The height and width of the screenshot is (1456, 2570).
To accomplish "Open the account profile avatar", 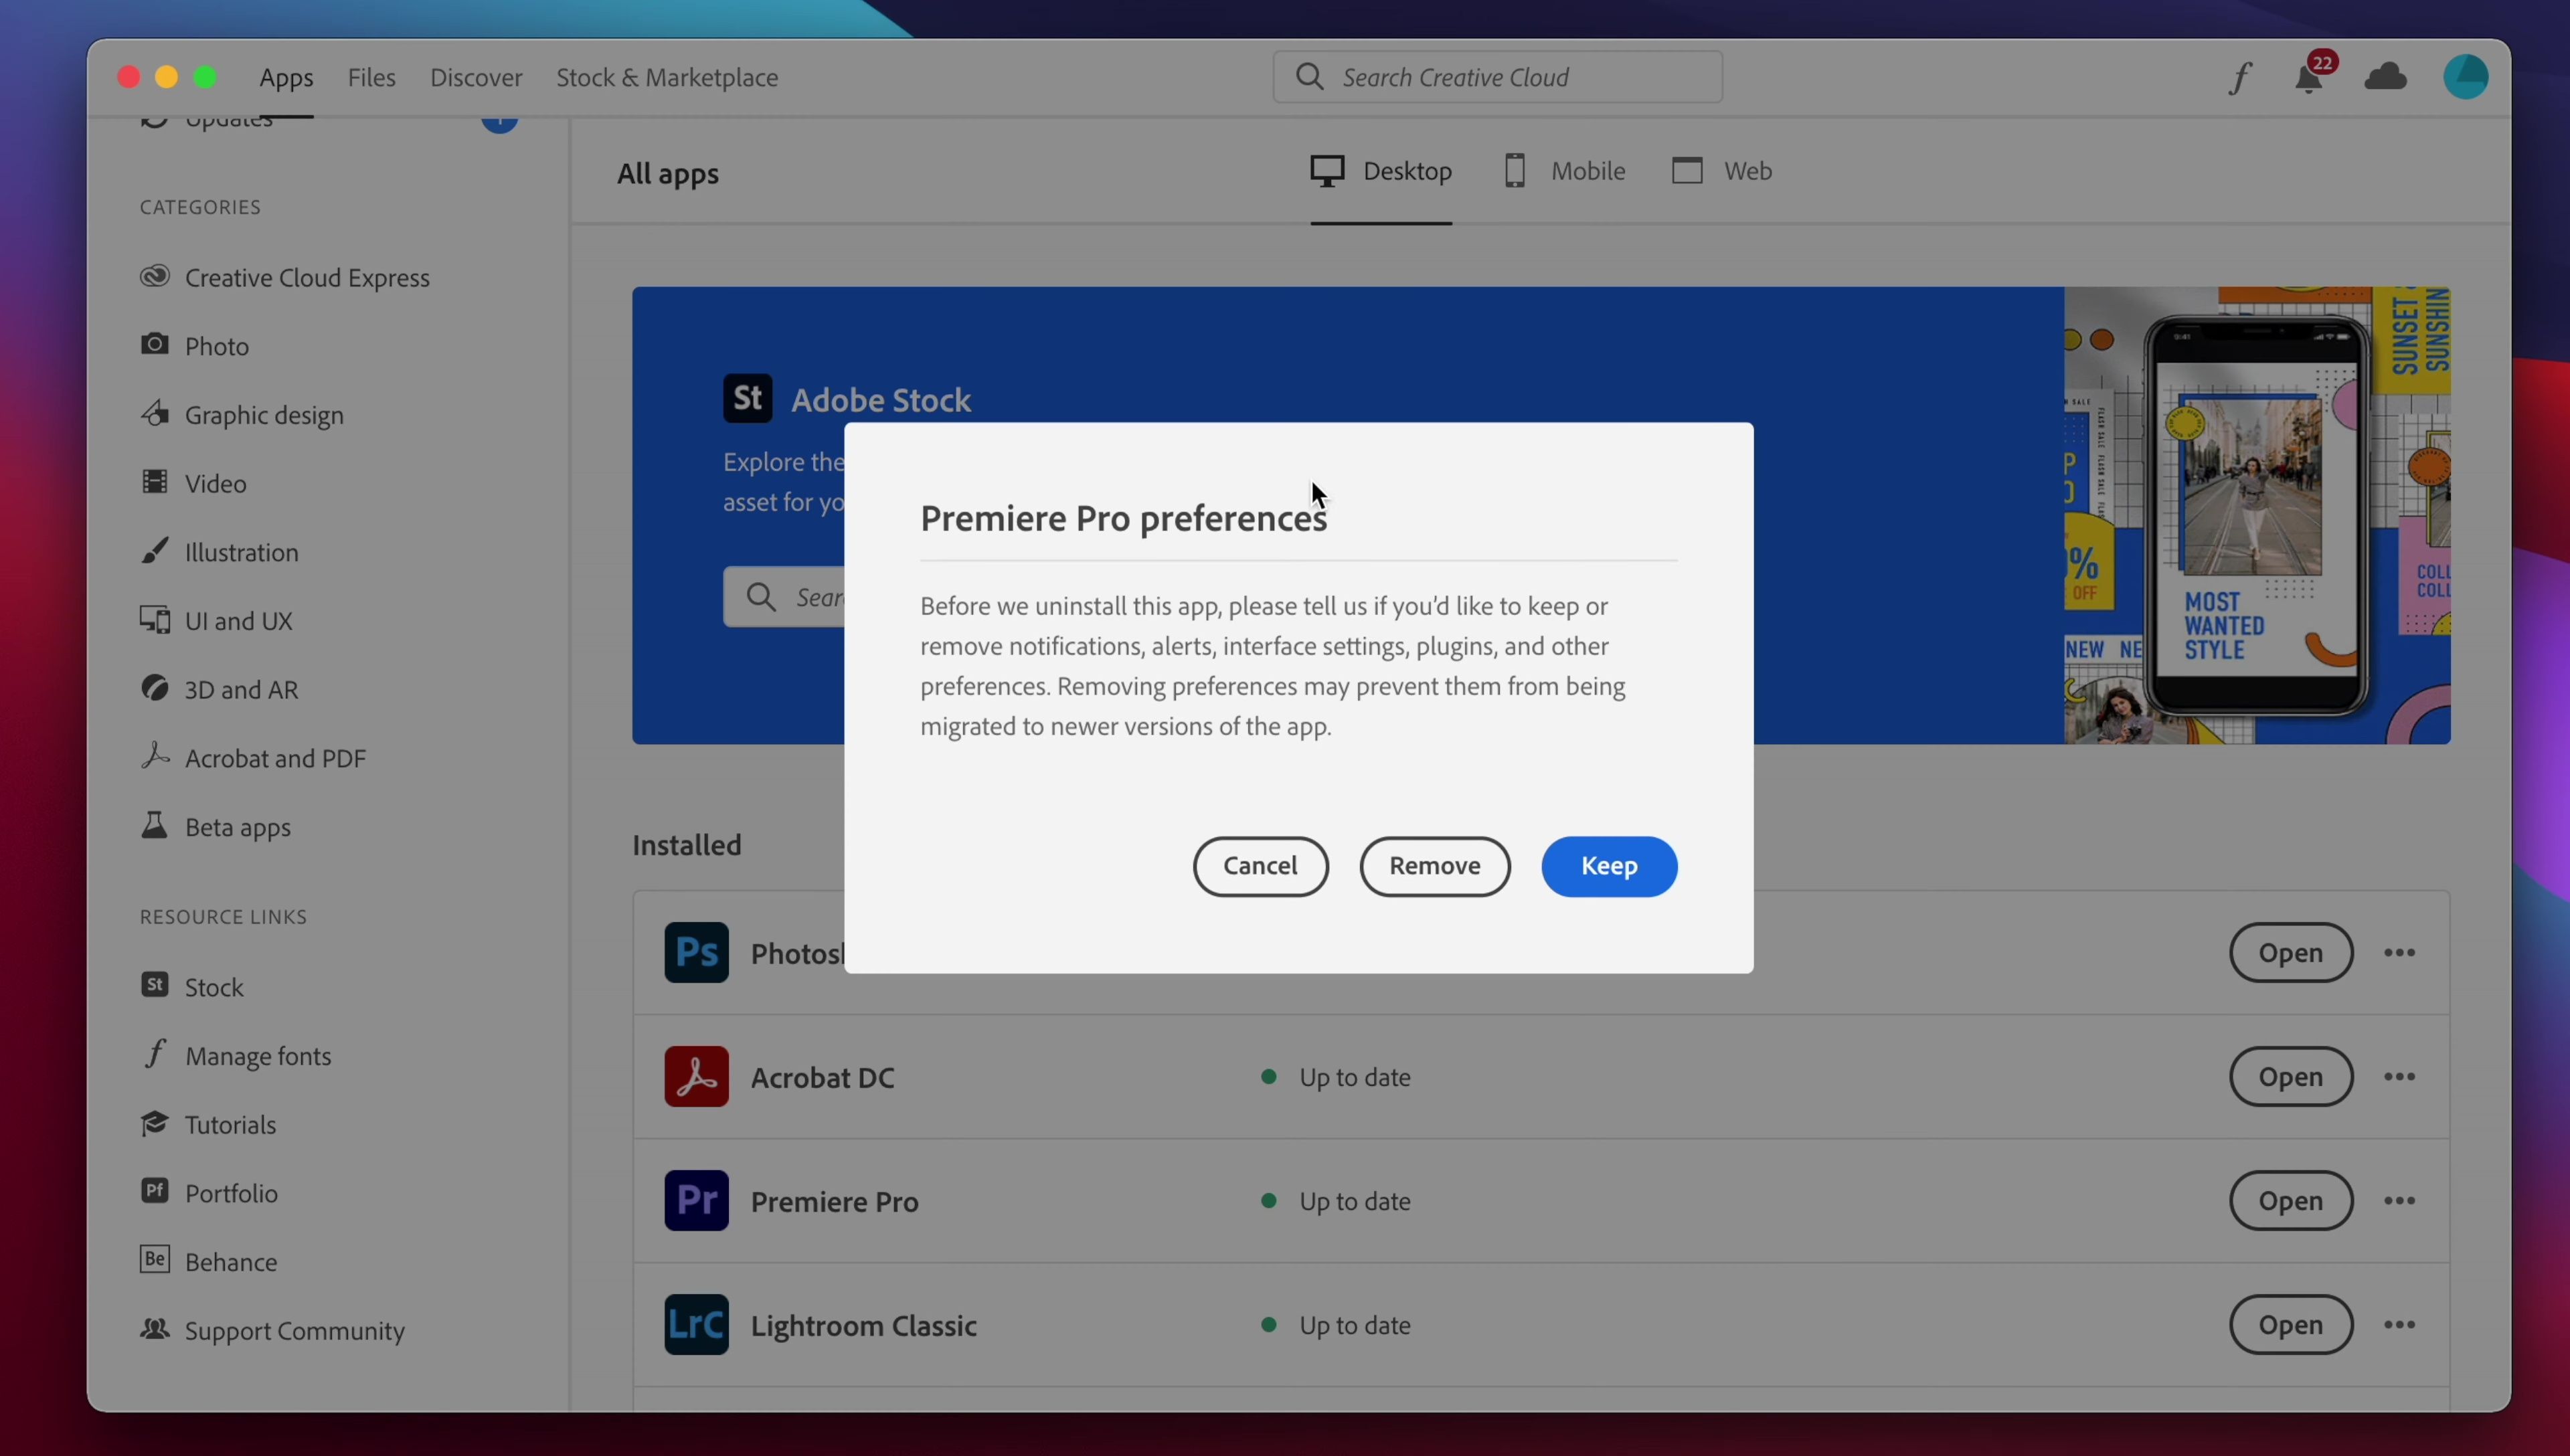I will pos(2465,77).
